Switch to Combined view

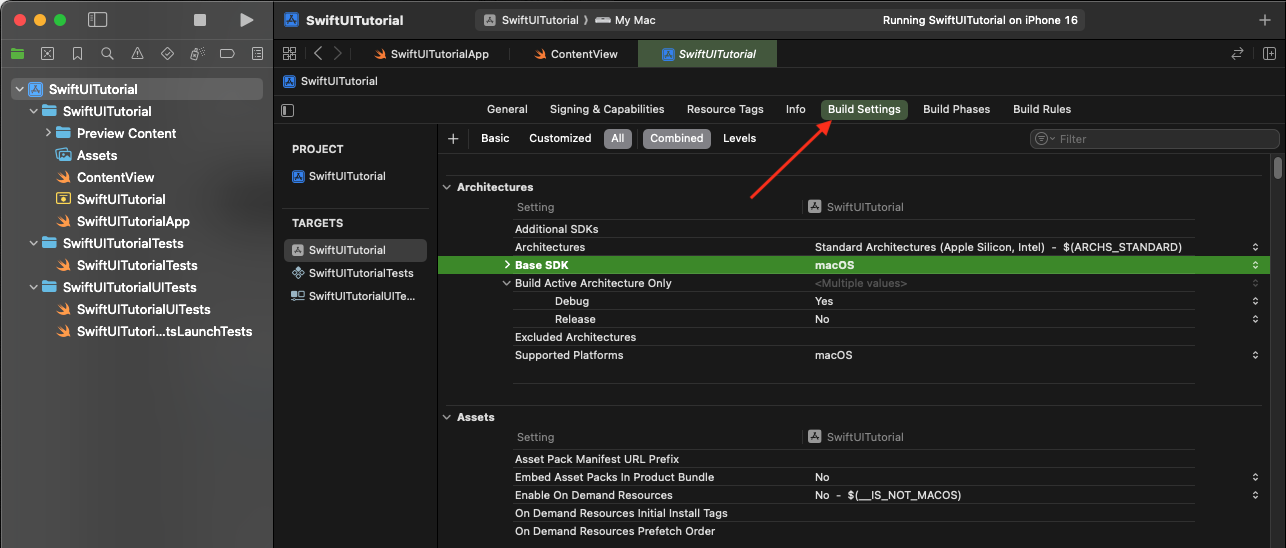[x=677, y=138]
